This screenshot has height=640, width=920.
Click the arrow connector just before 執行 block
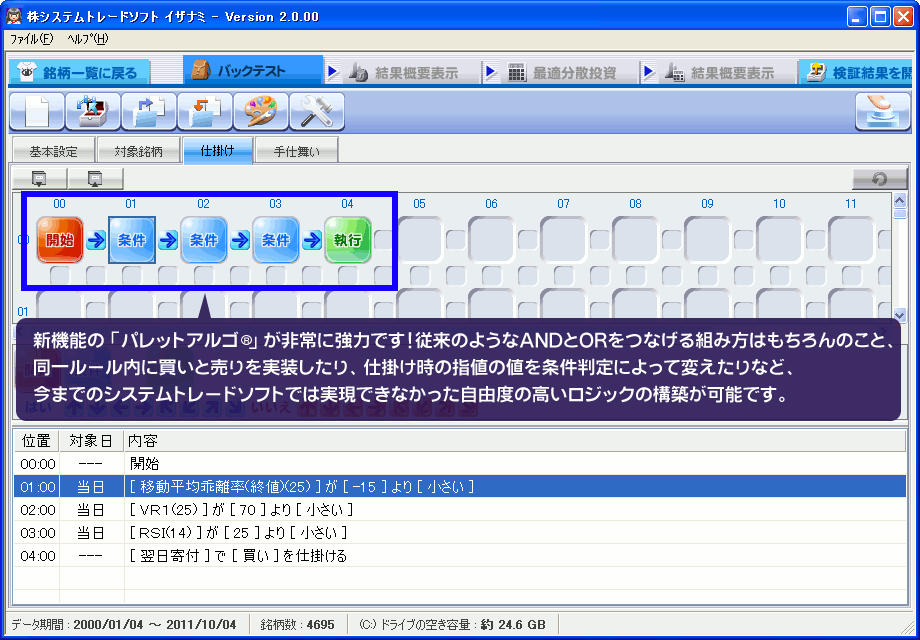click(312, 241)
